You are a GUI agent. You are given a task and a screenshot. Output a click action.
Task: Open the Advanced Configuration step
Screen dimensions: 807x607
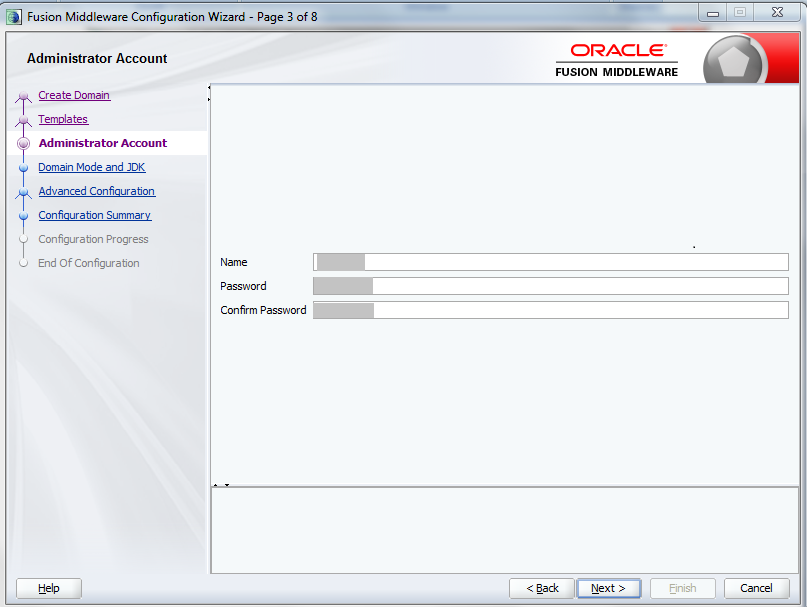pyautogui.click(x=96, y=191)
